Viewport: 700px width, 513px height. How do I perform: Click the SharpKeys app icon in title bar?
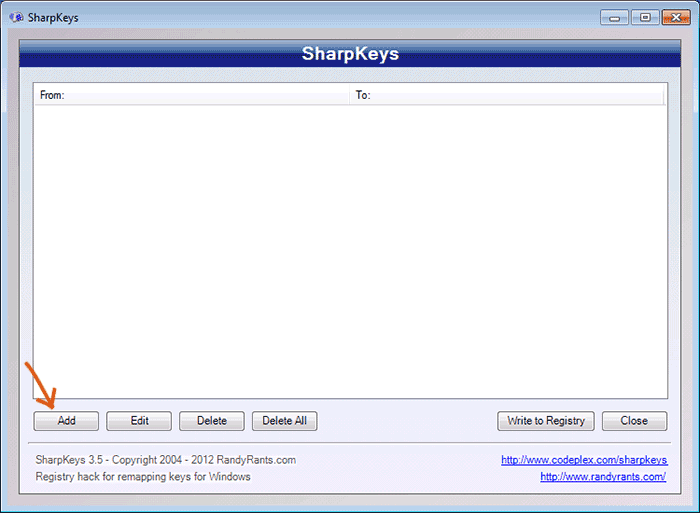click(16, 18)
